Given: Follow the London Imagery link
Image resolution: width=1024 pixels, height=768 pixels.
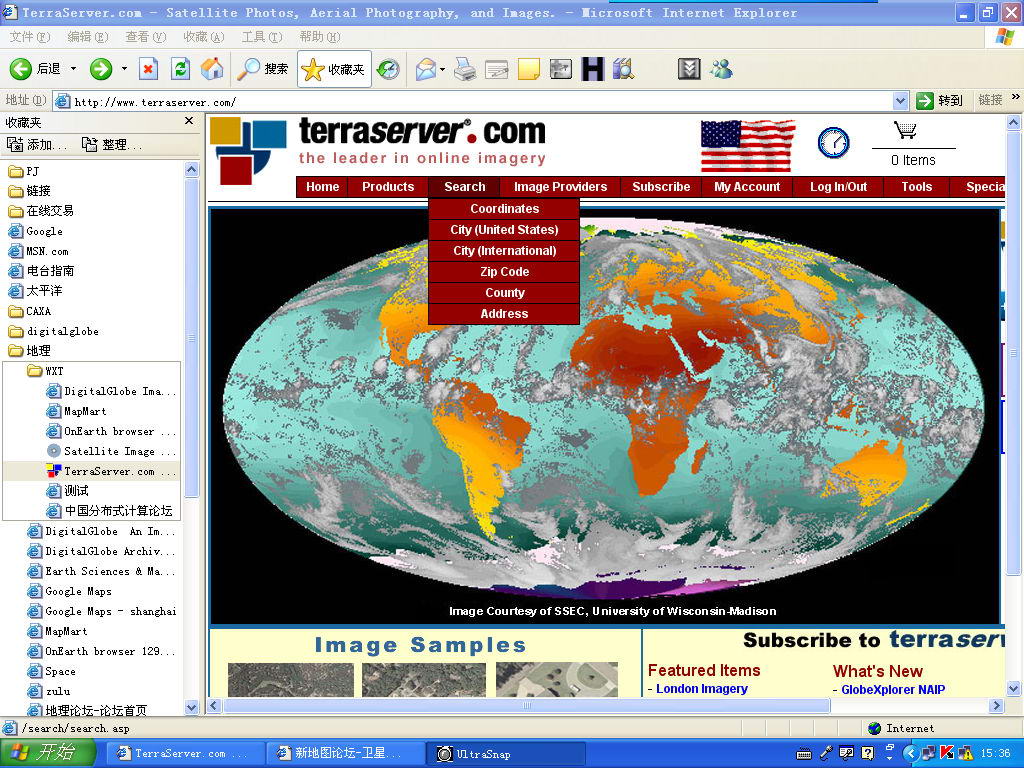Looking at the screenshot, I should [x=701, y=689].
